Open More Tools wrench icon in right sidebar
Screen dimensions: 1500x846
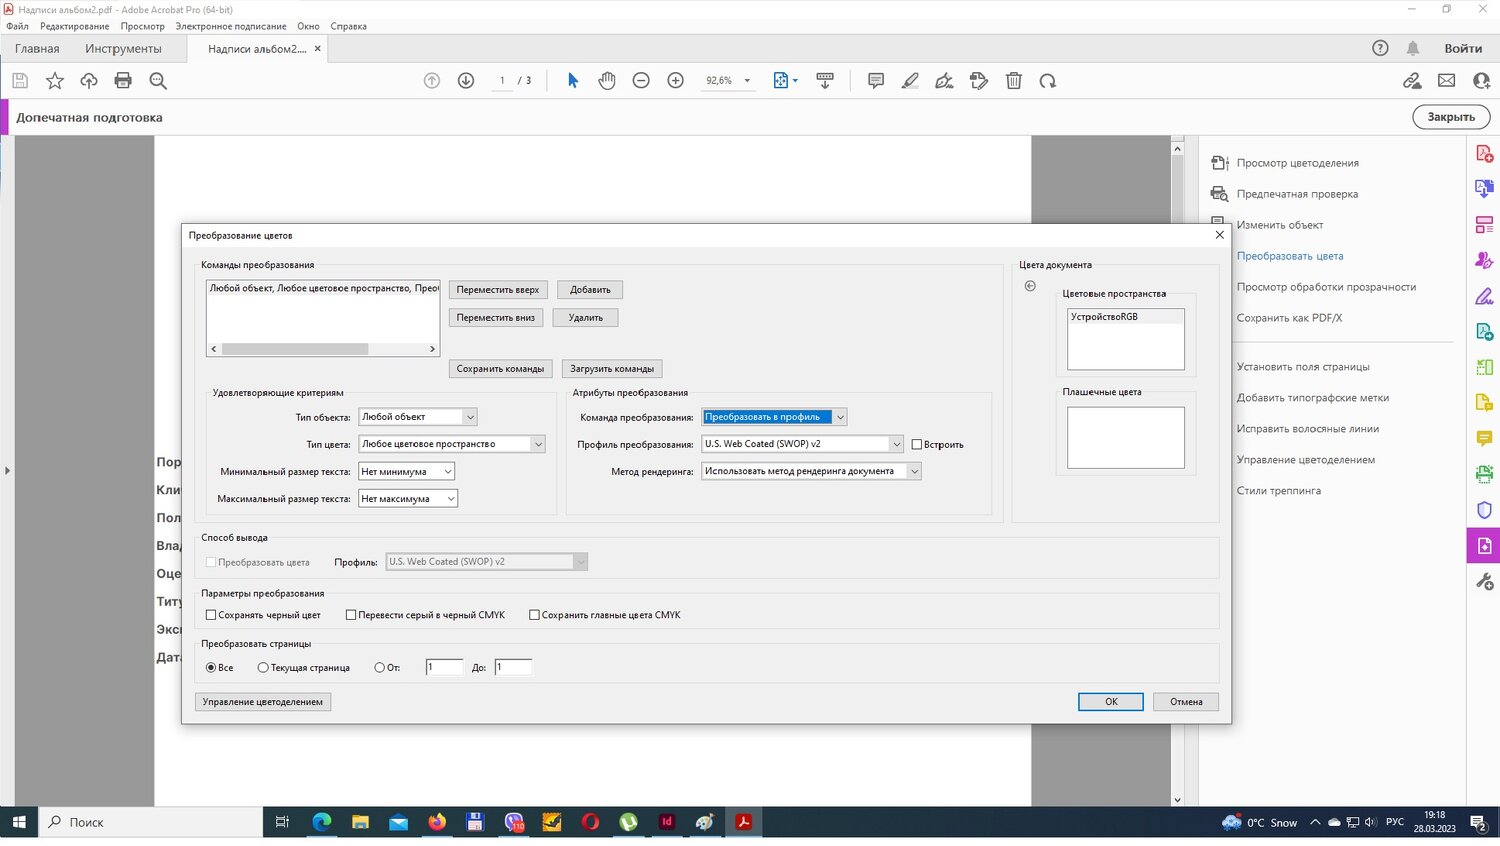tap(1485, 582)
